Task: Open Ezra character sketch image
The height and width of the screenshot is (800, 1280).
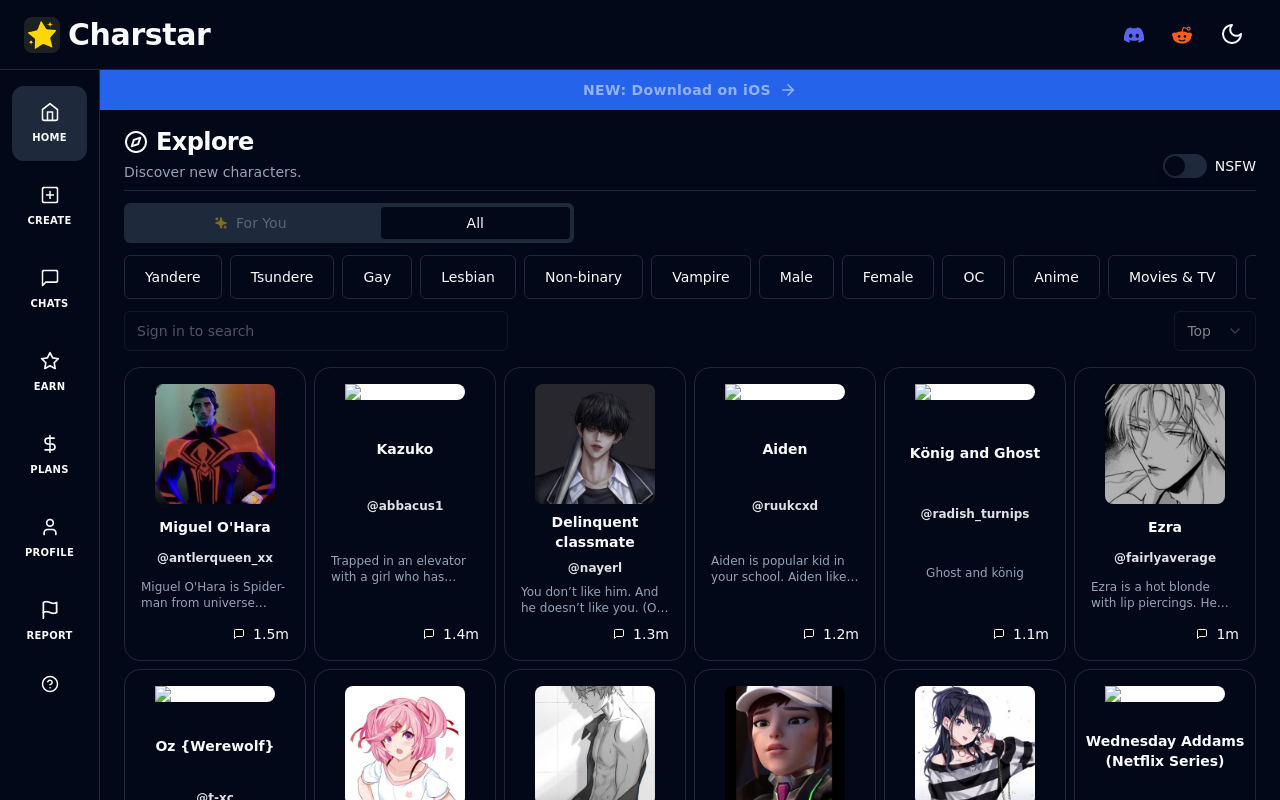Action: coord(1165,444)
